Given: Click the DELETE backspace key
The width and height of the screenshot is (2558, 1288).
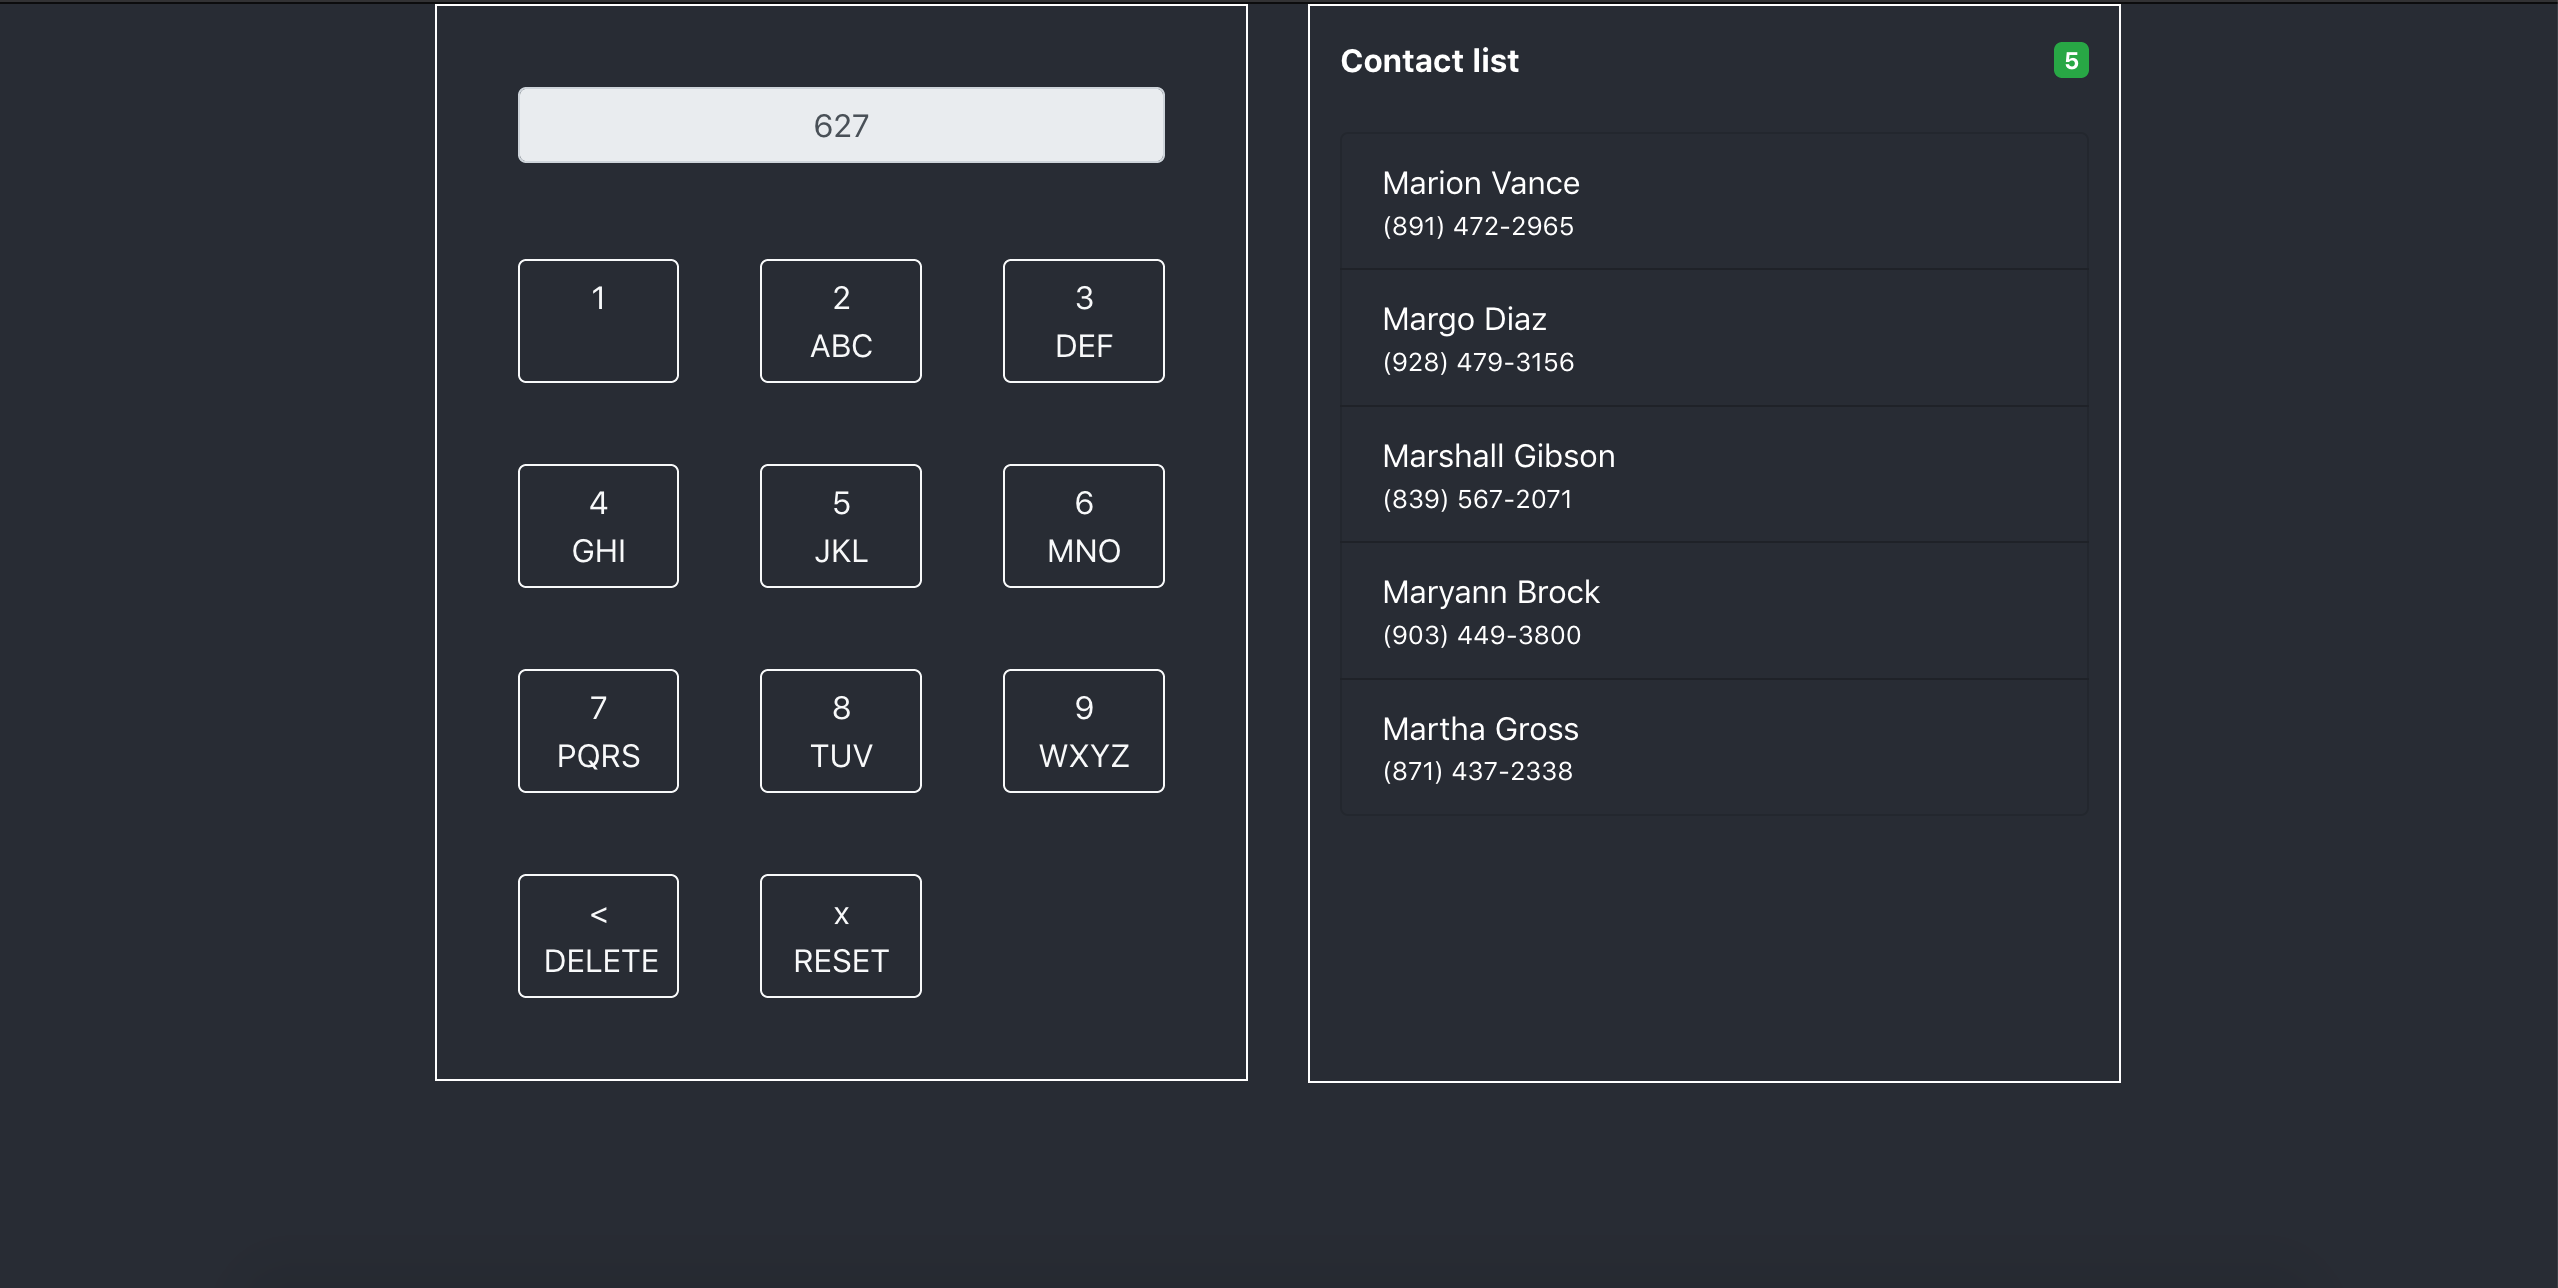Looking at the screenshot, I should tap(598, 936).
